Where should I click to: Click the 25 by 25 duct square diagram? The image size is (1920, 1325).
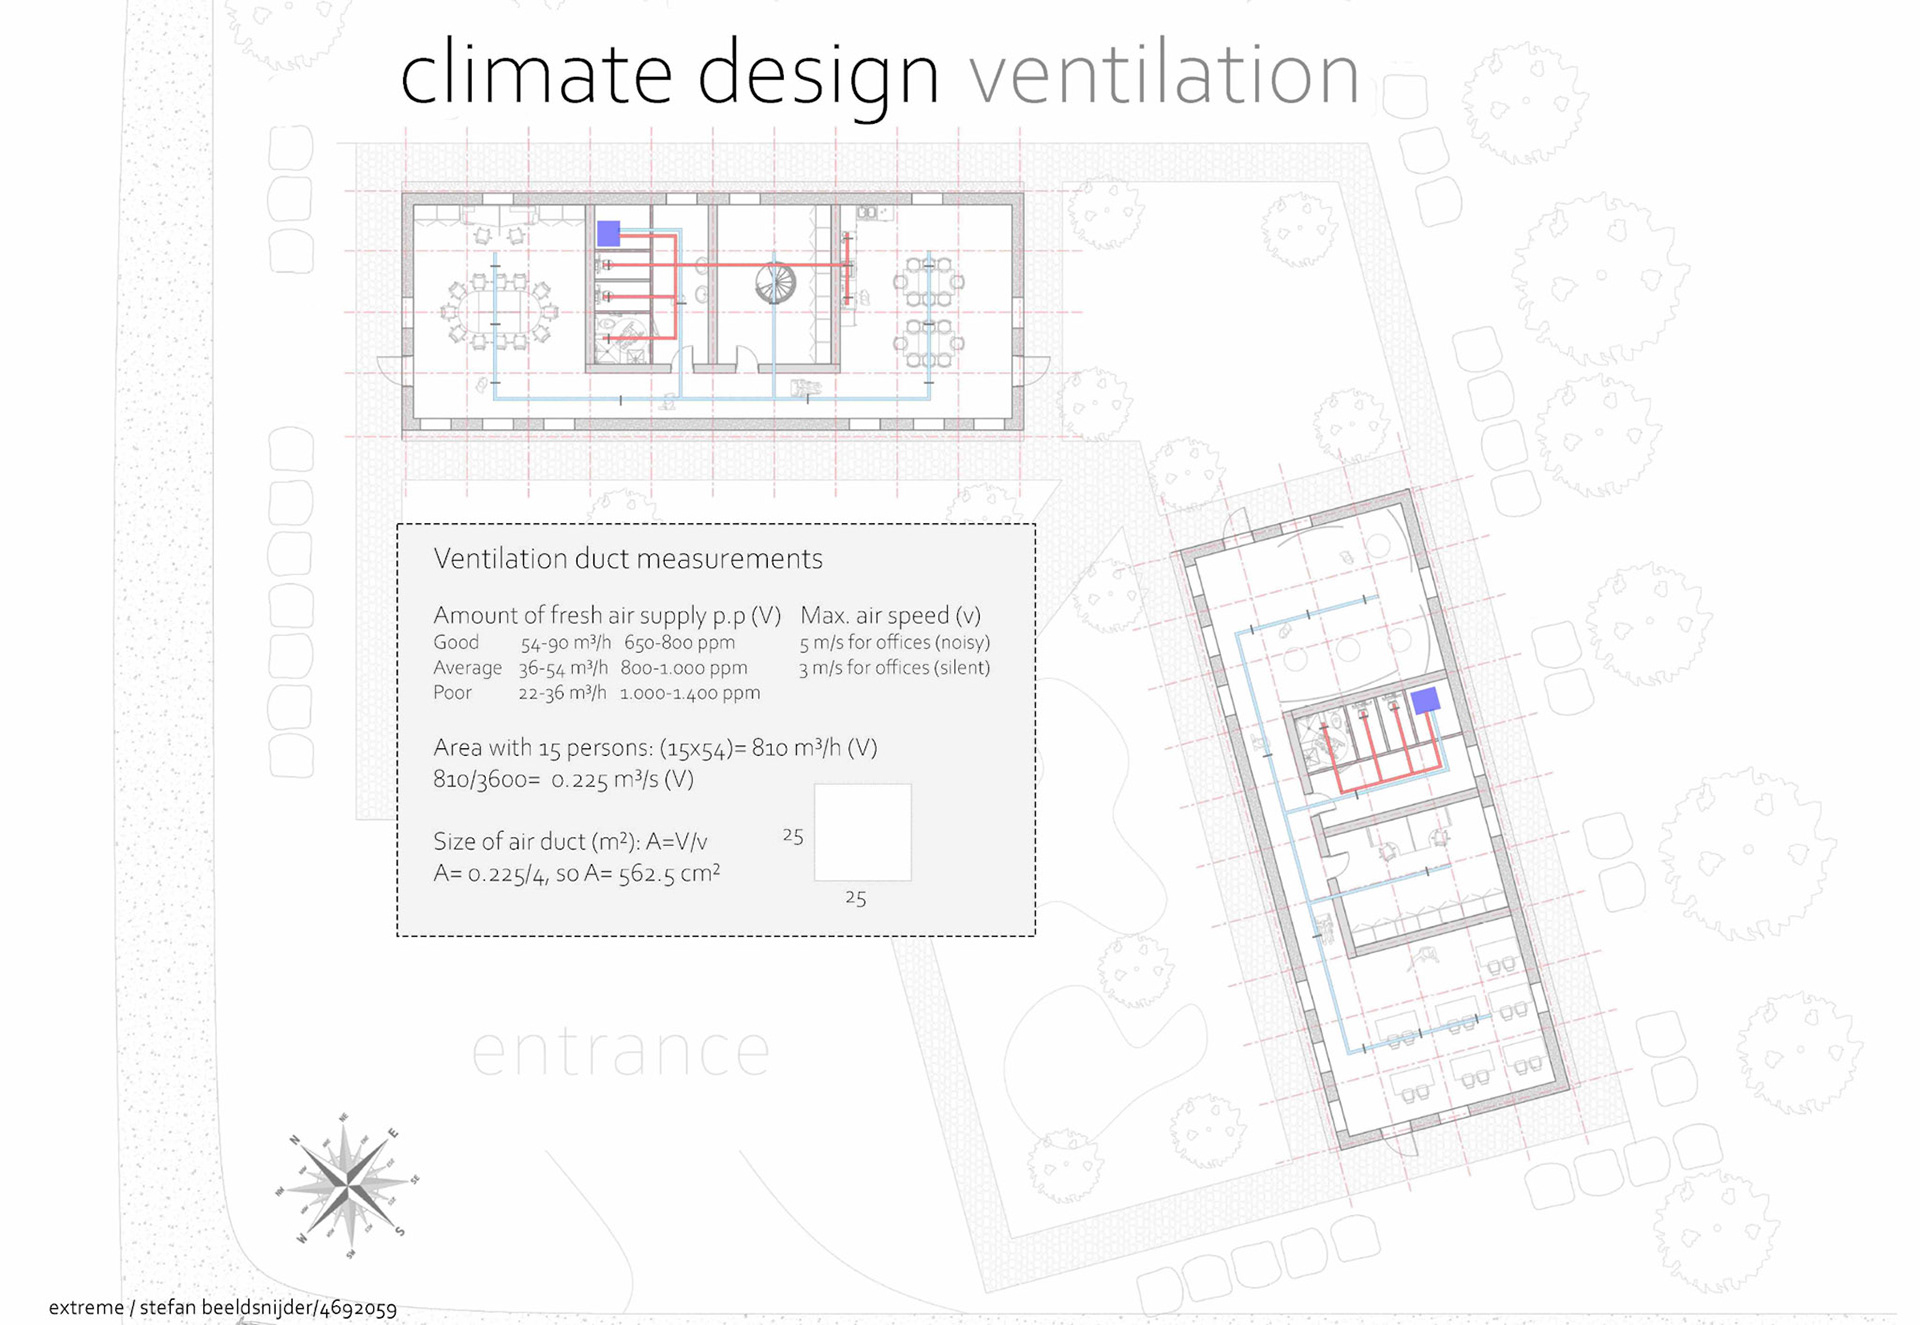click(x=862, y=832)
